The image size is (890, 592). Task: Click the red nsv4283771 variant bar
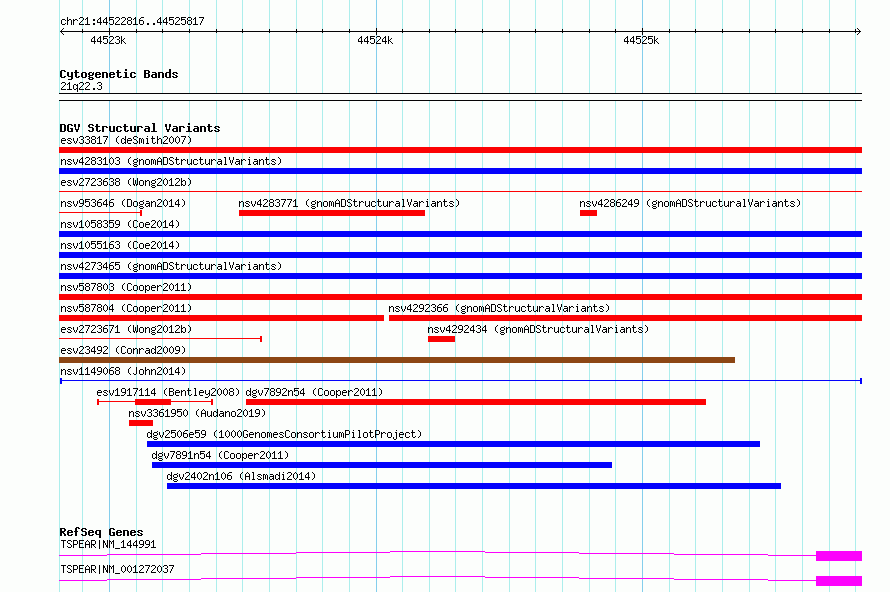click(x=332, y=213)
